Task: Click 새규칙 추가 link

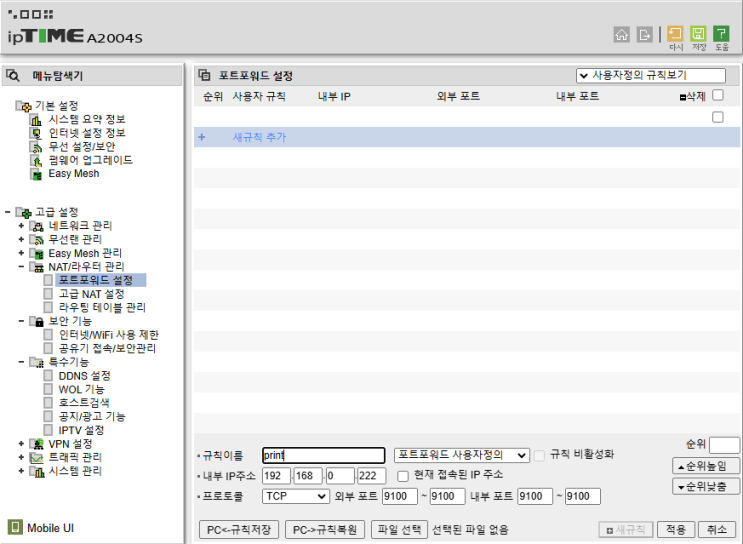Action: pos(259,137)
